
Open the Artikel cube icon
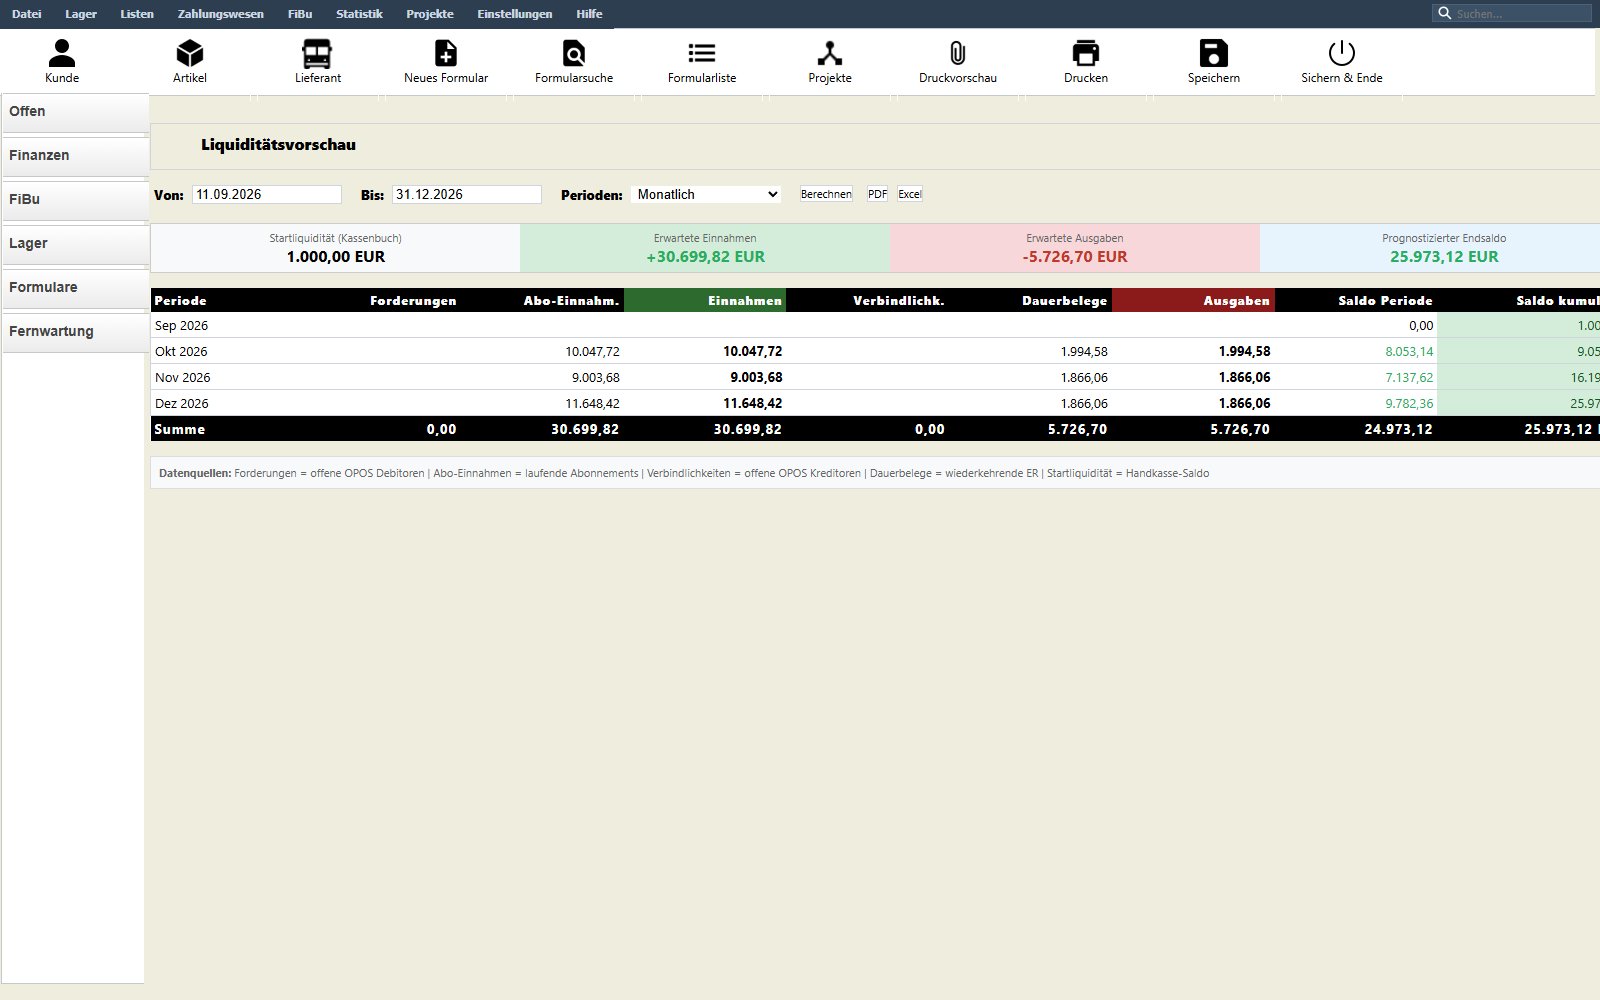coord(190,53)
